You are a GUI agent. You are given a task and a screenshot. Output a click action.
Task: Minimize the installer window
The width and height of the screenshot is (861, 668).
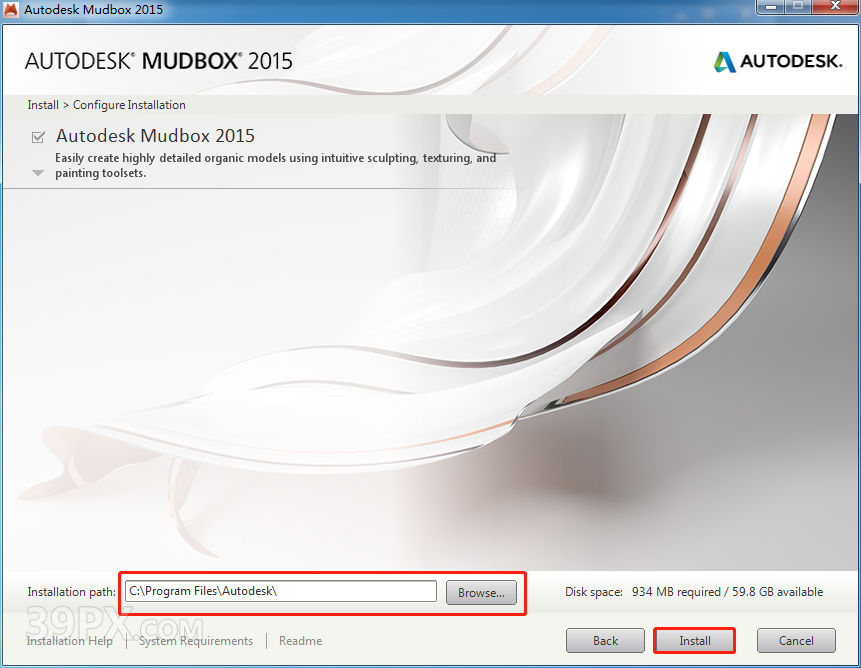770,8
